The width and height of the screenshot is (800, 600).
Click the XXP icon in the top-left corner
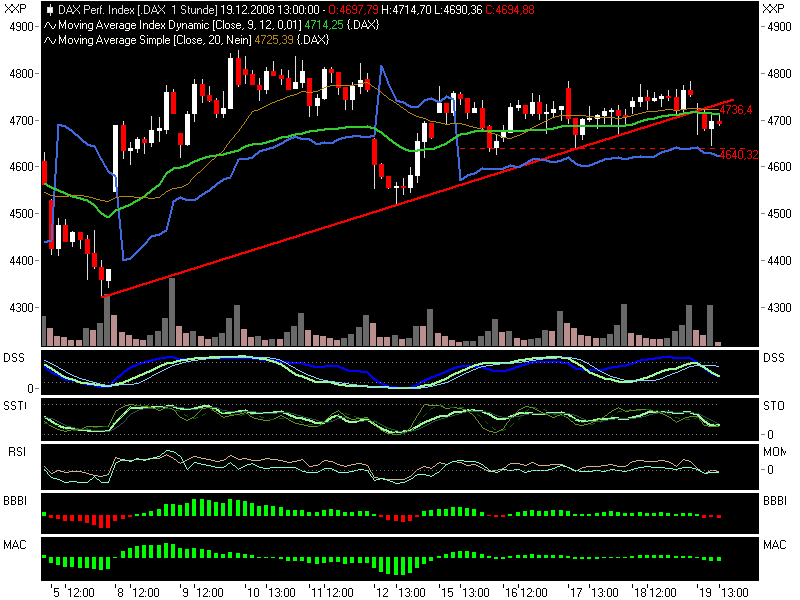point(13,9)
